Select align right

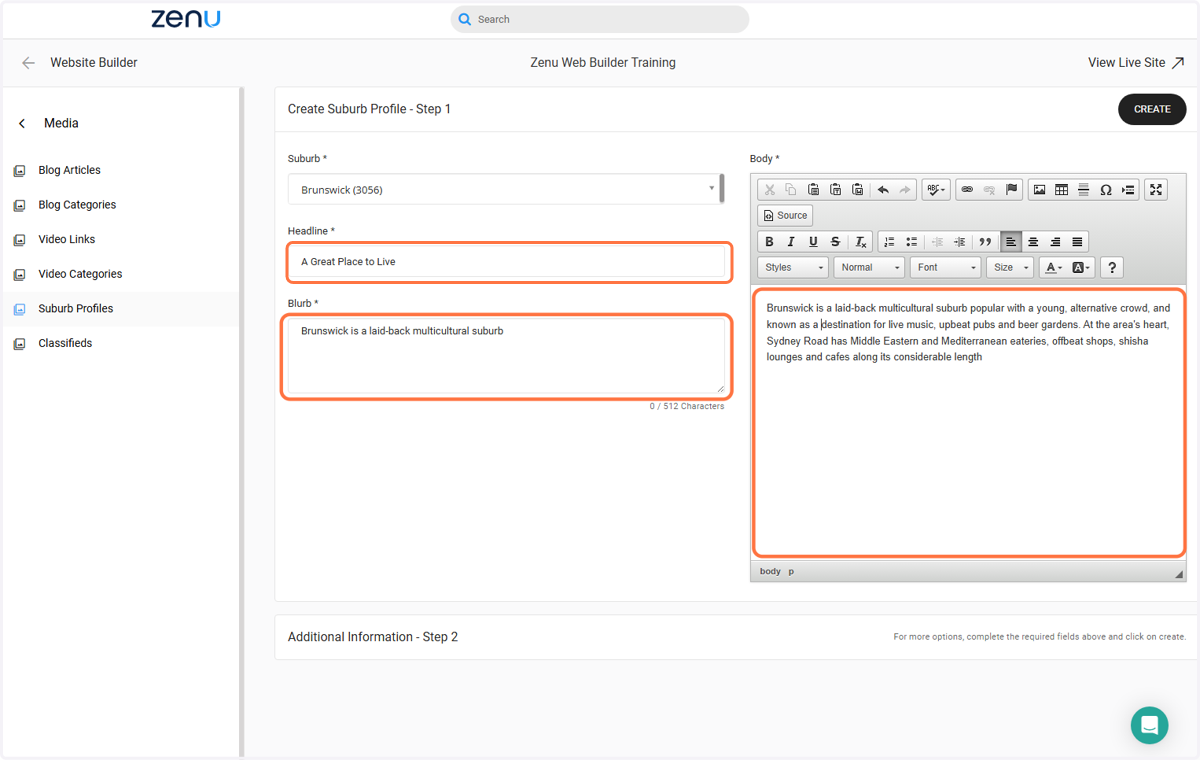[1055, 242]
